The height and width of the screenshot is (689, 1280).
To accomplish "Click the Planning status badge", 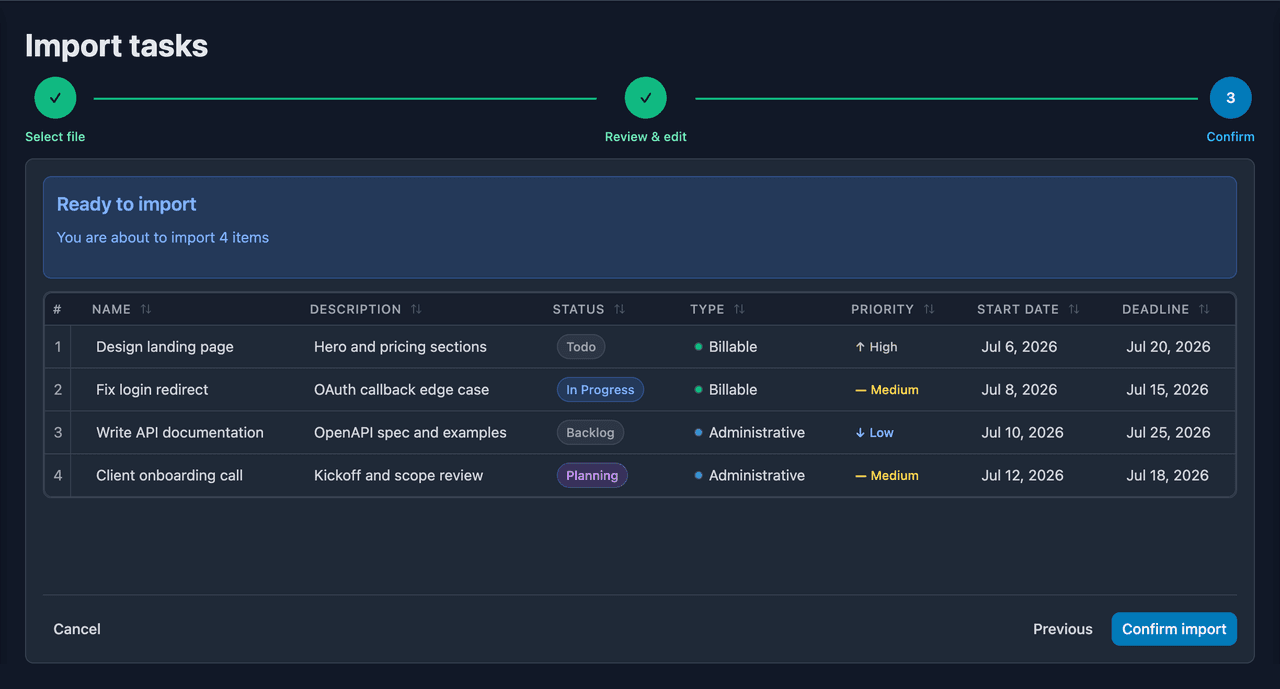I will (592, 476).
